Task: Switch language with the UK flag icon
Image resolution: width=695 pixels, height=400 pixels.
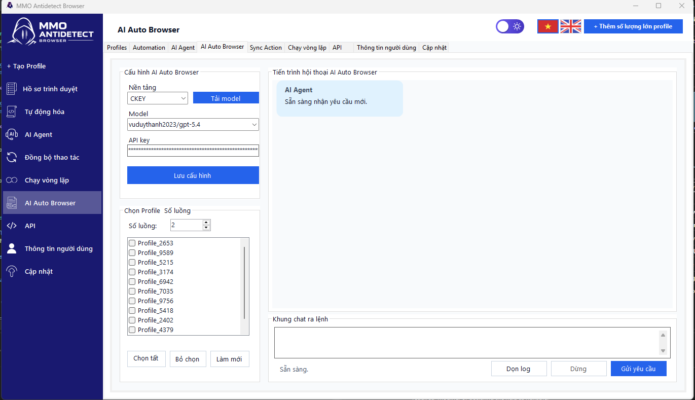Action: pos(570,27)
